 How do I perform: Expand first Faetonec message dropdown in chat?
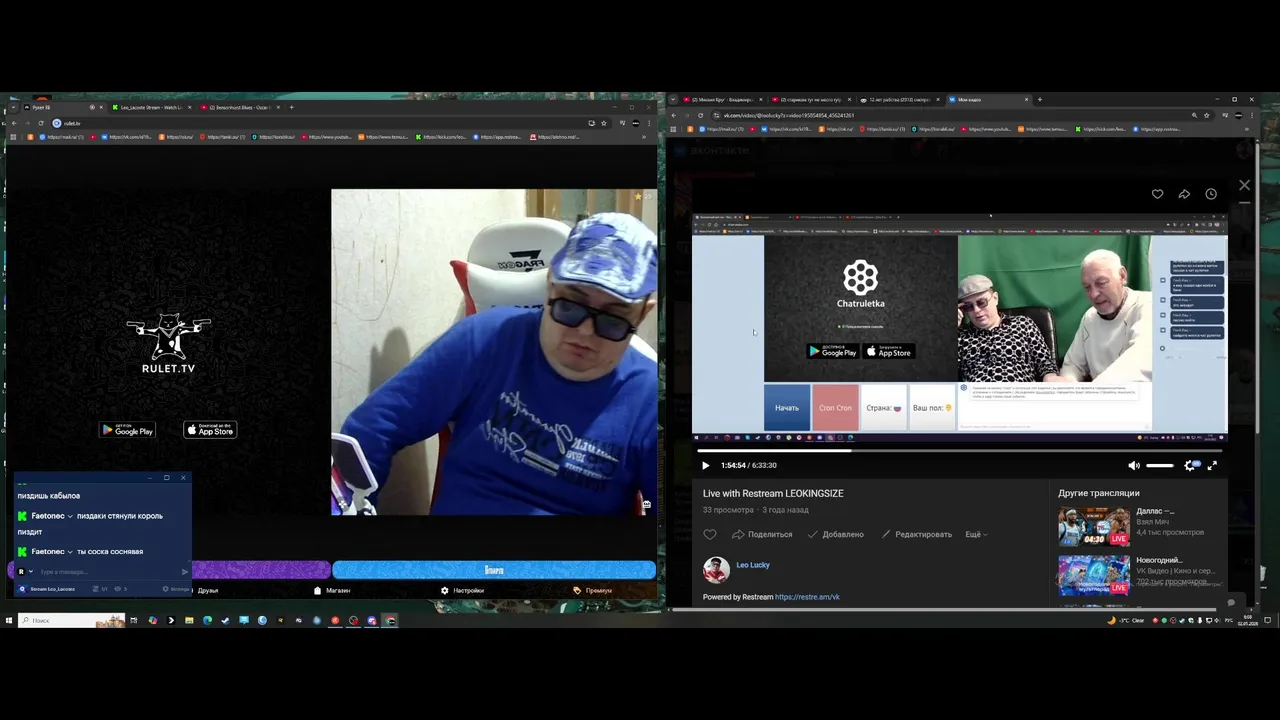tap(70, 516)
